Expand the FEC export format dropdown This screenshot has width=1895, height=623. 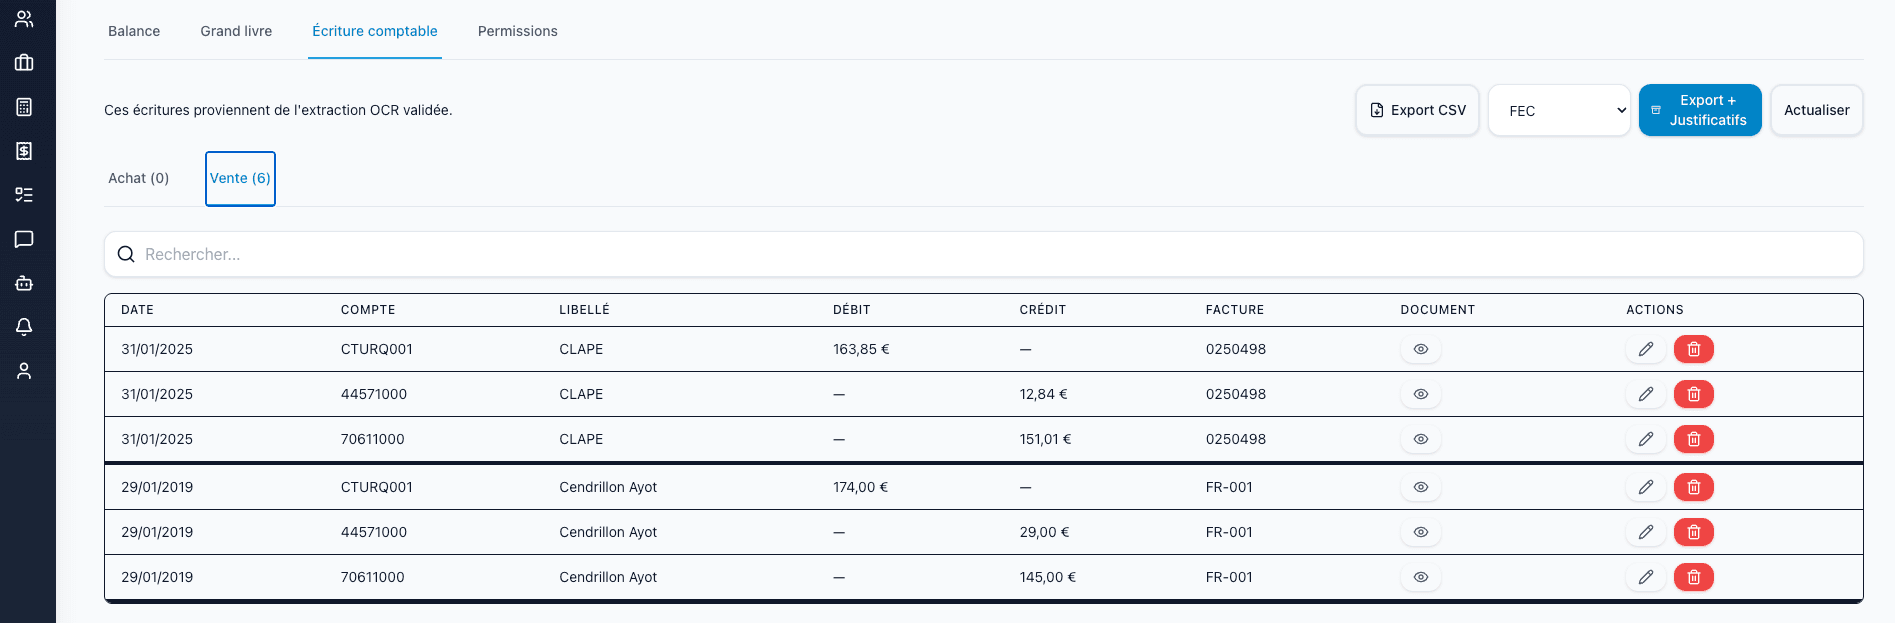[1559, 110]
